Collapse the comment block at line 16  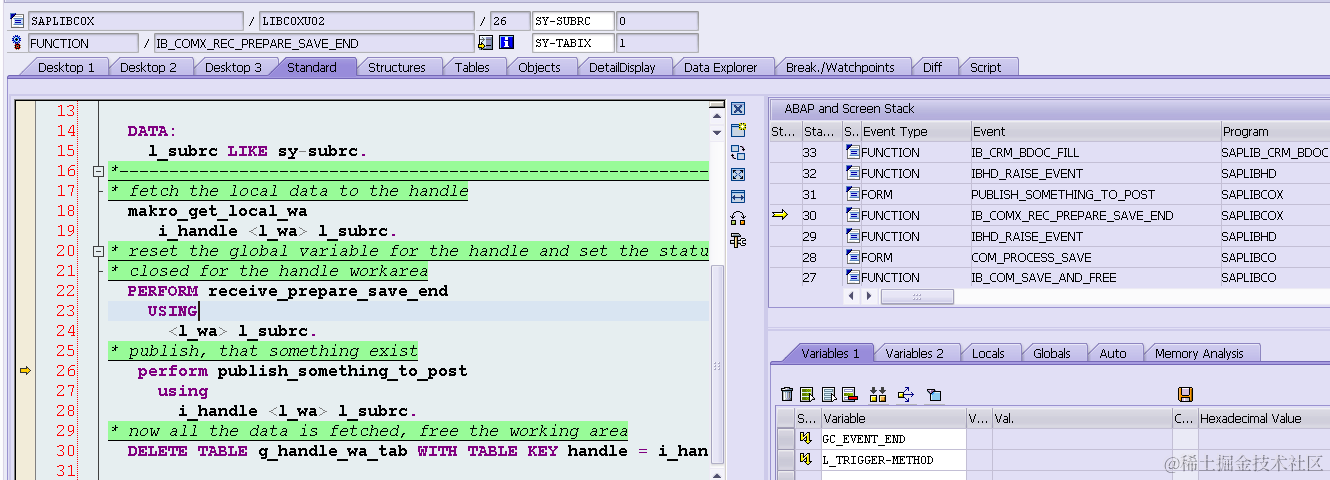(98, 171)
